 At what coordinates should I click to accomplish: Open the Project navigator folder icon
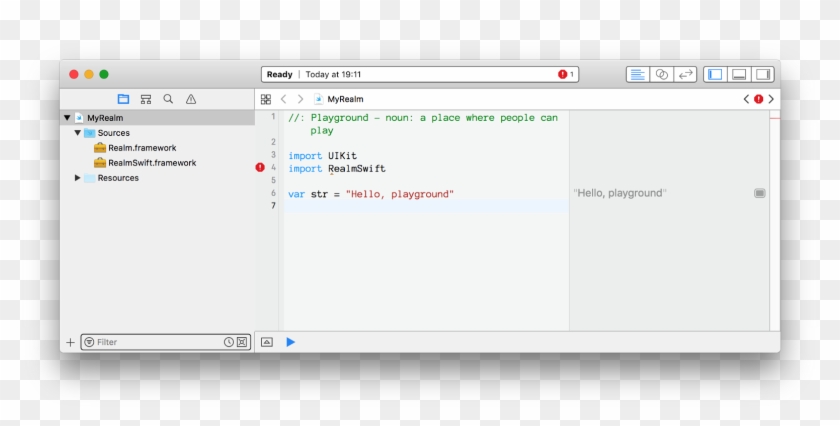click(123, 99)
